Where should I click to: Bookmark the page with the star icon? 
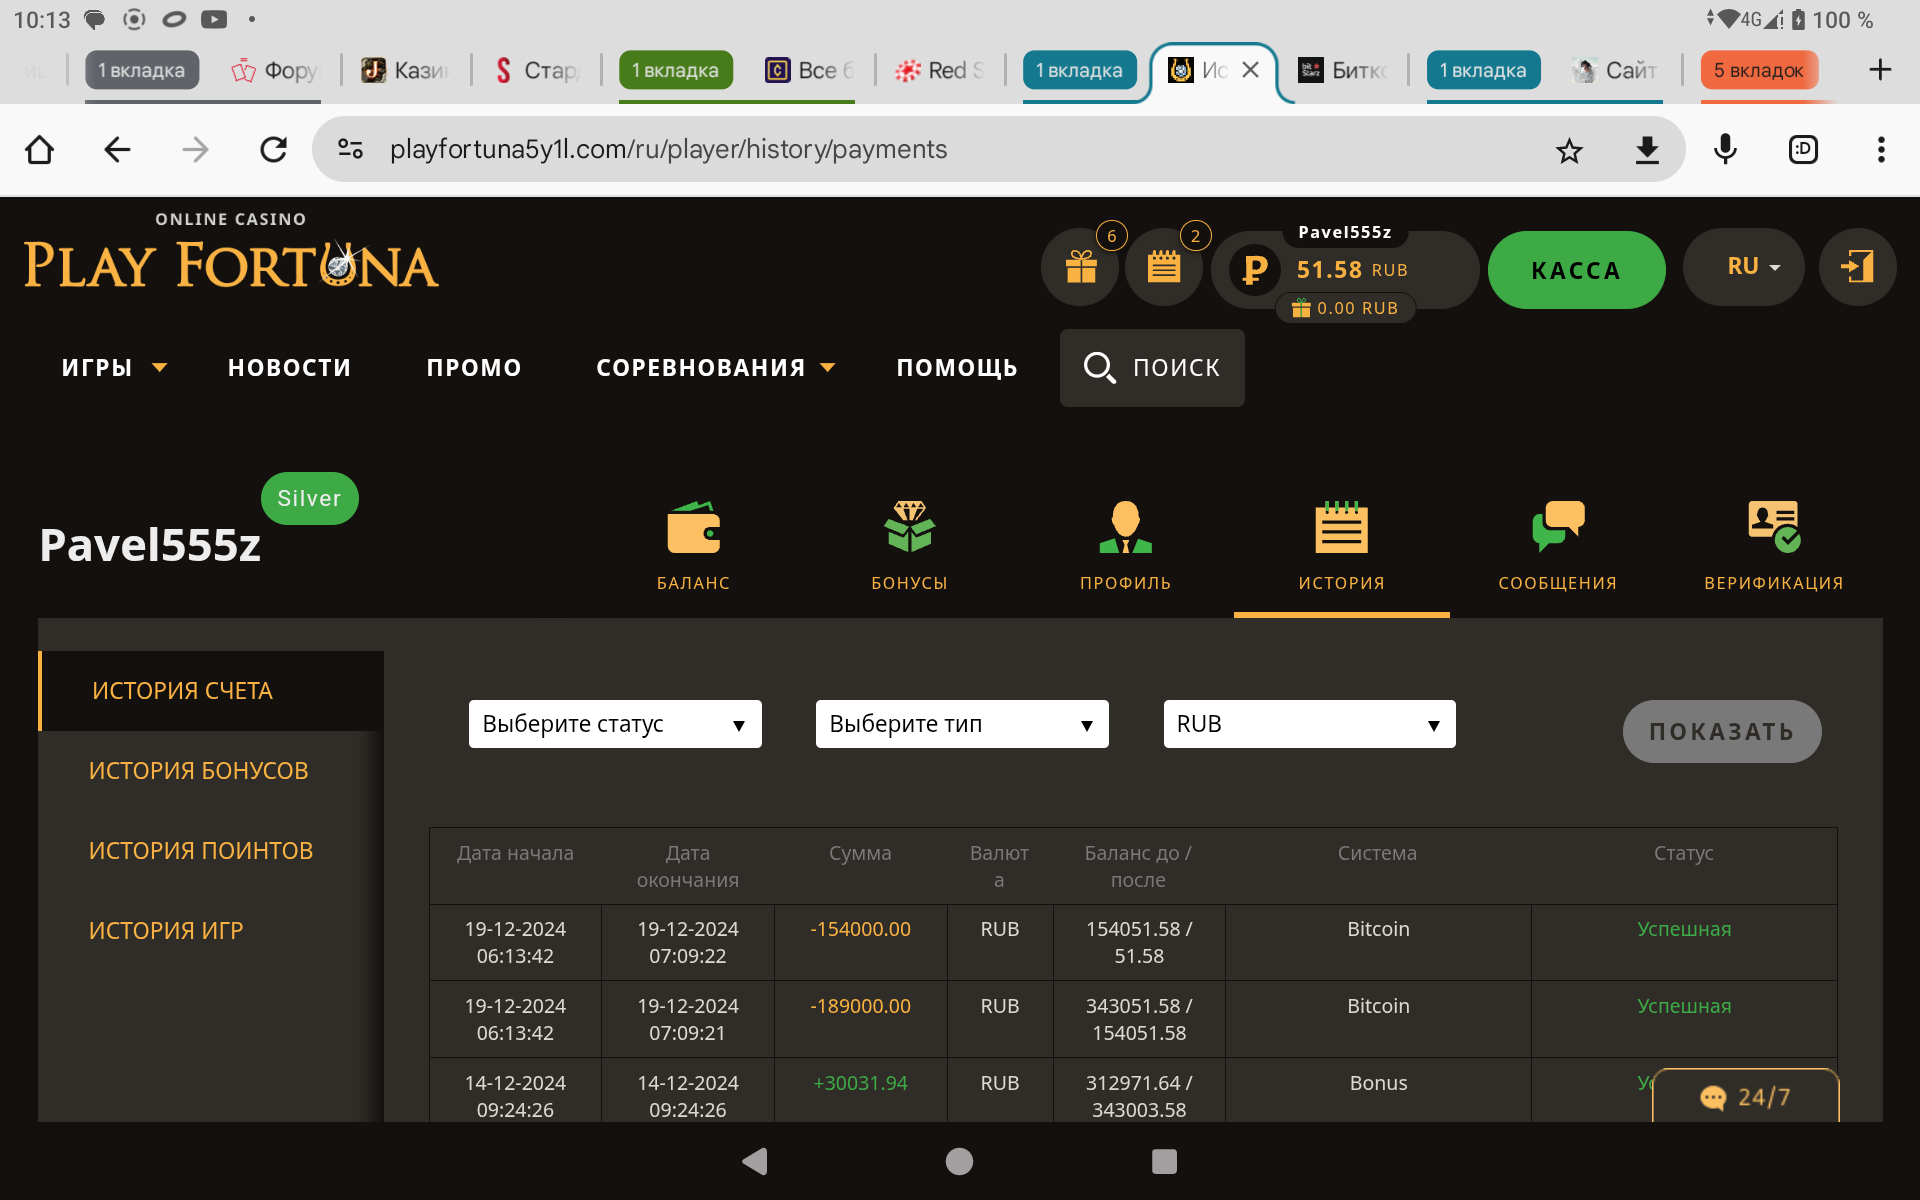(1569, 150)
